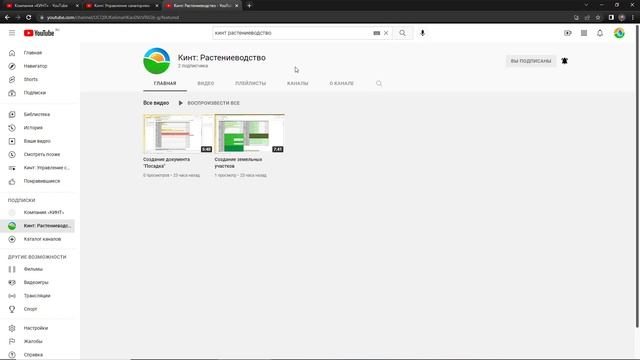Select Кинт: Растениеводство subscription in sidebar

point(37,226)
